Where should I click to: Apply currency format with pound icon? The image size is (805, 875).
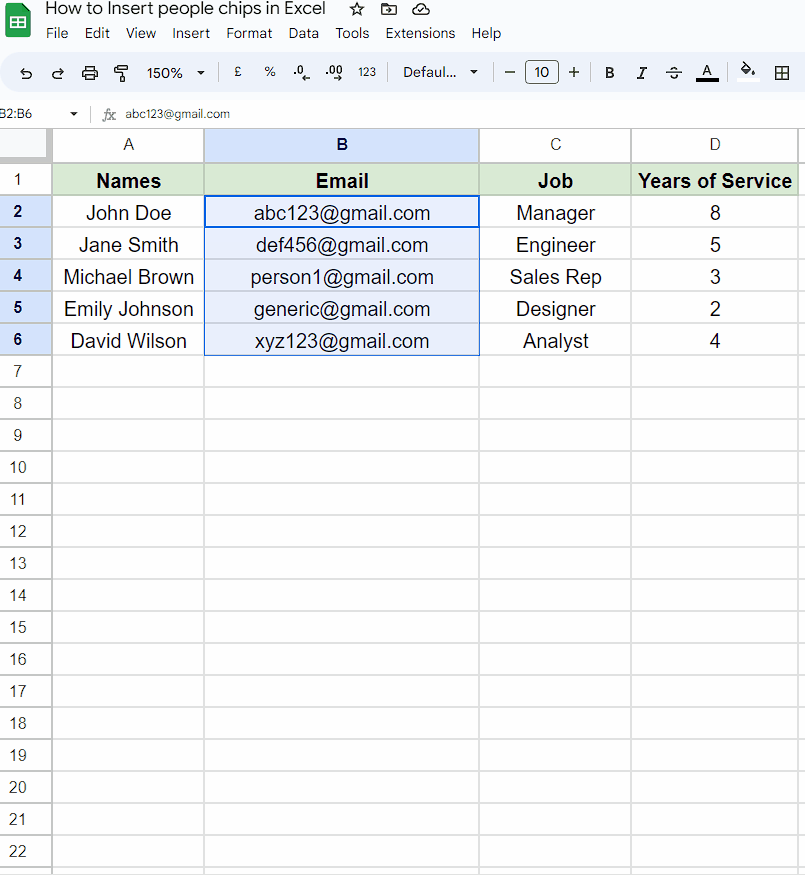click(237, 72)
